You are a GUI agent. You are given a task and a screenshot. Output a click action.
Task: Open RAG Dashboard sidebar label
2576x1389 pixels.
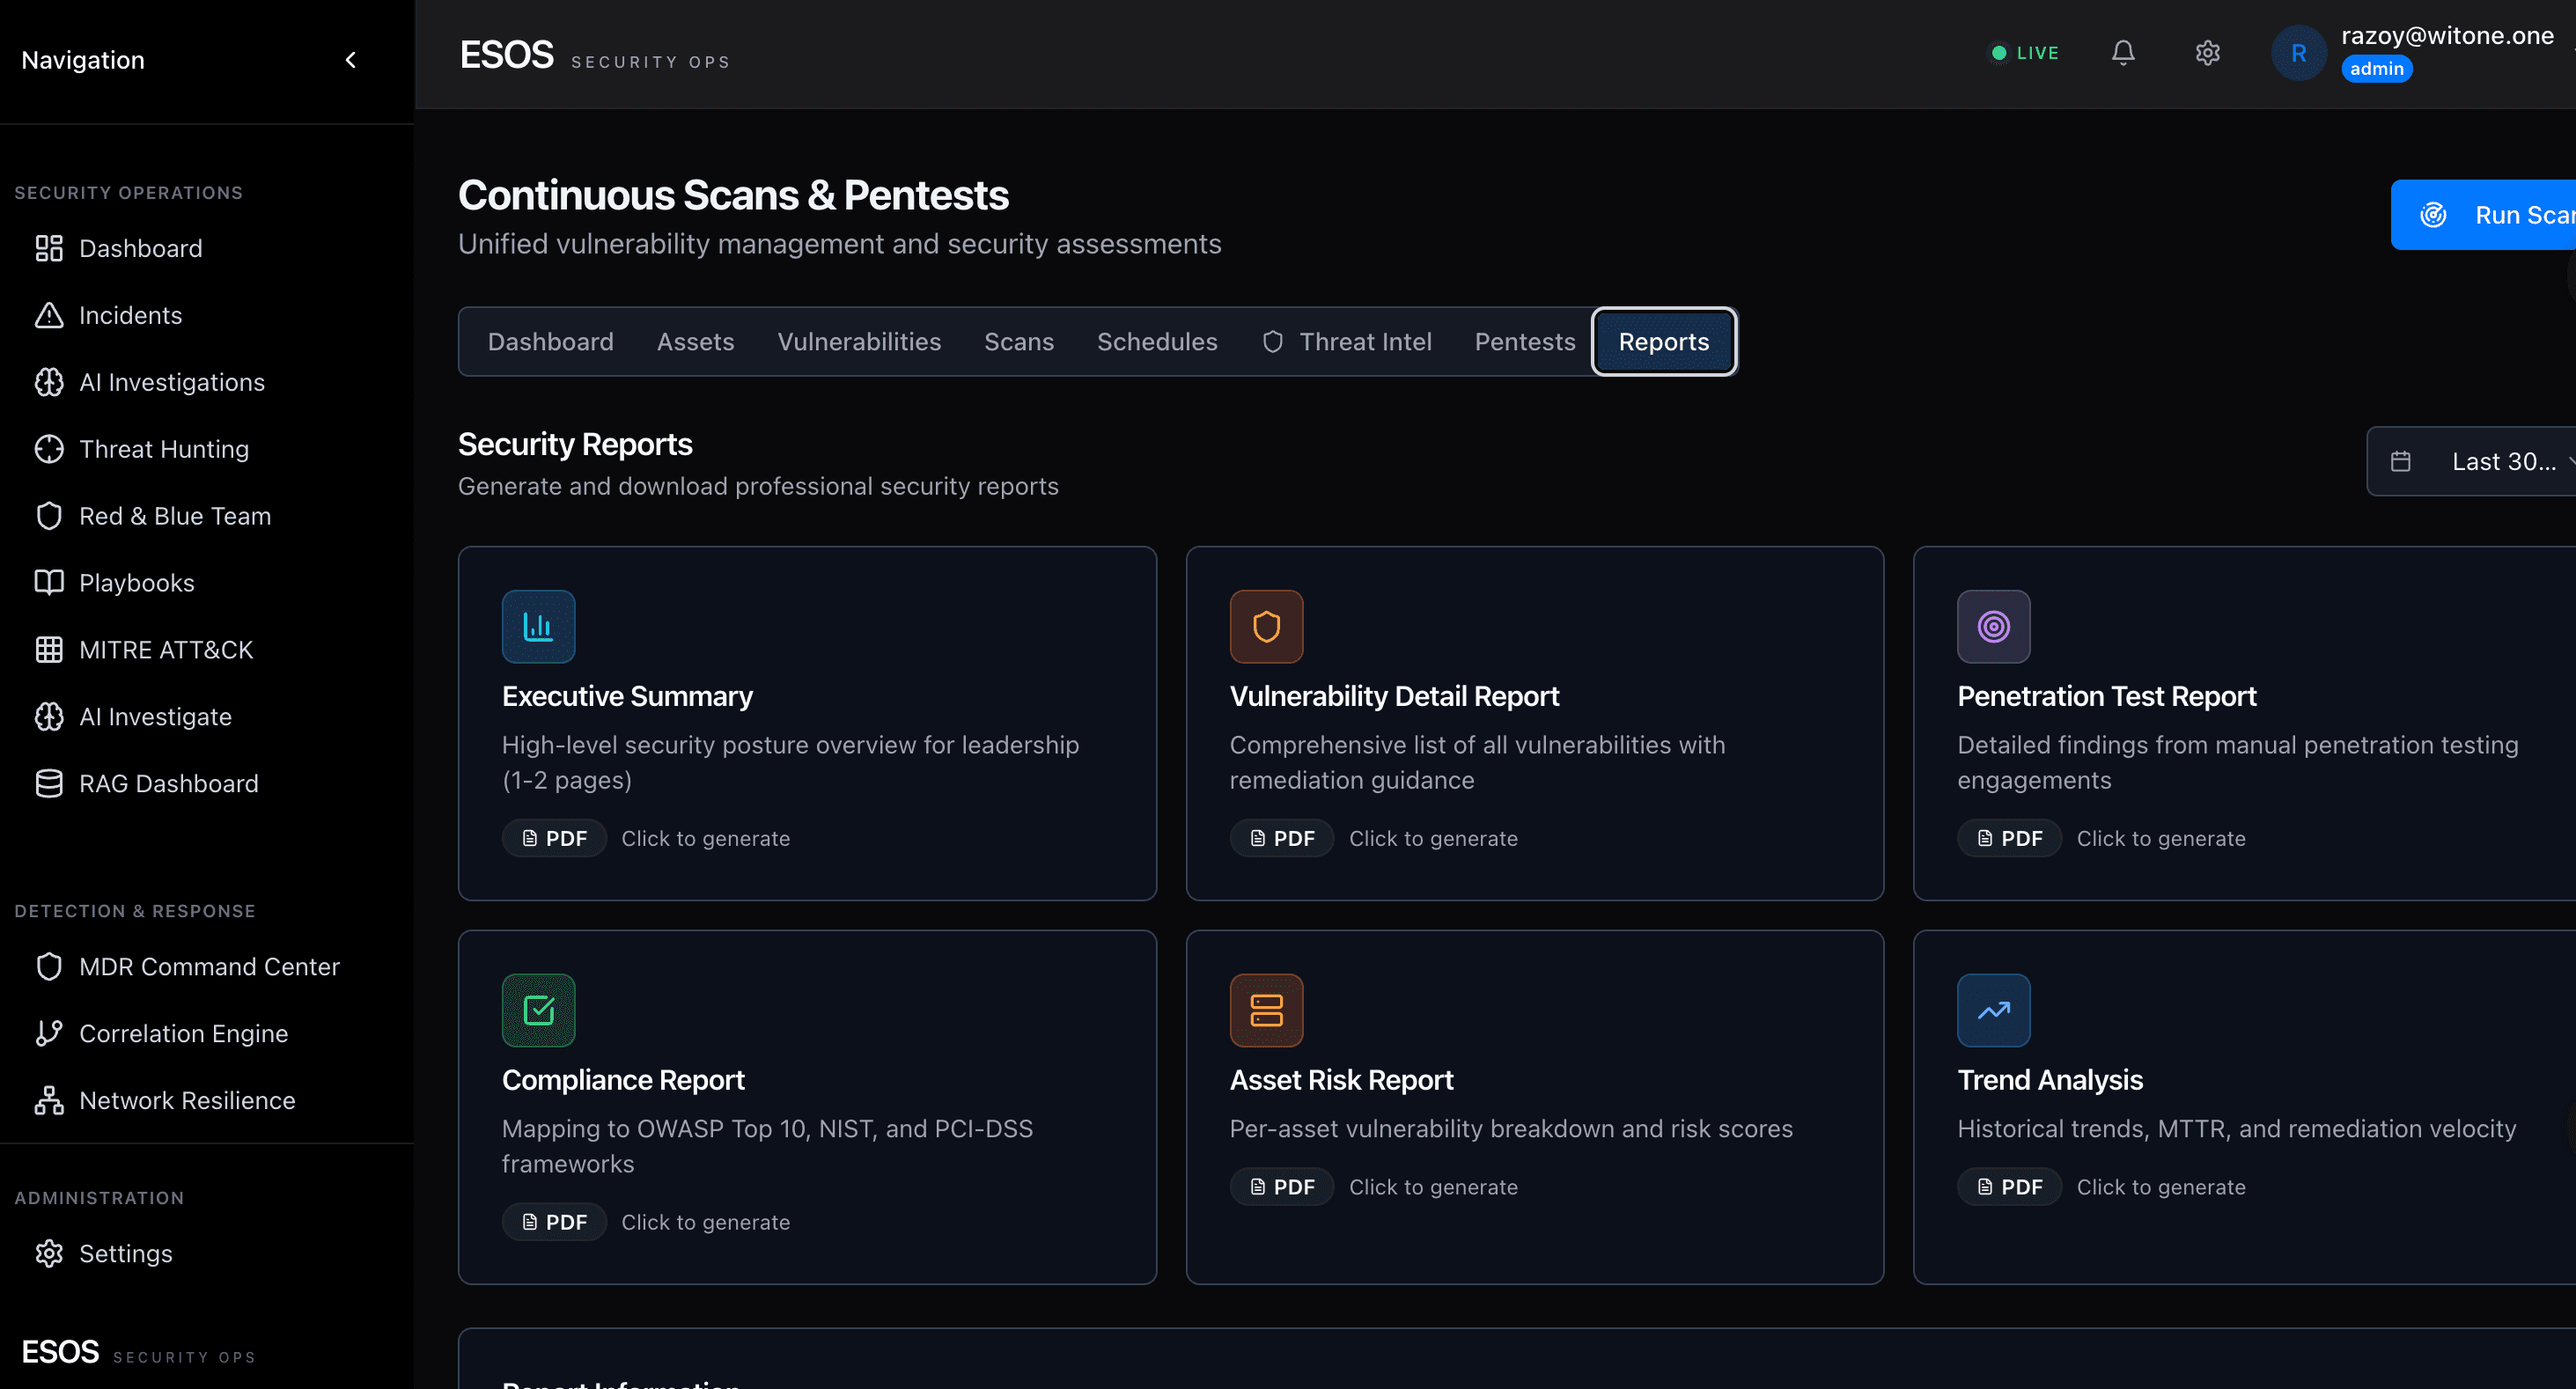point(169,784)
